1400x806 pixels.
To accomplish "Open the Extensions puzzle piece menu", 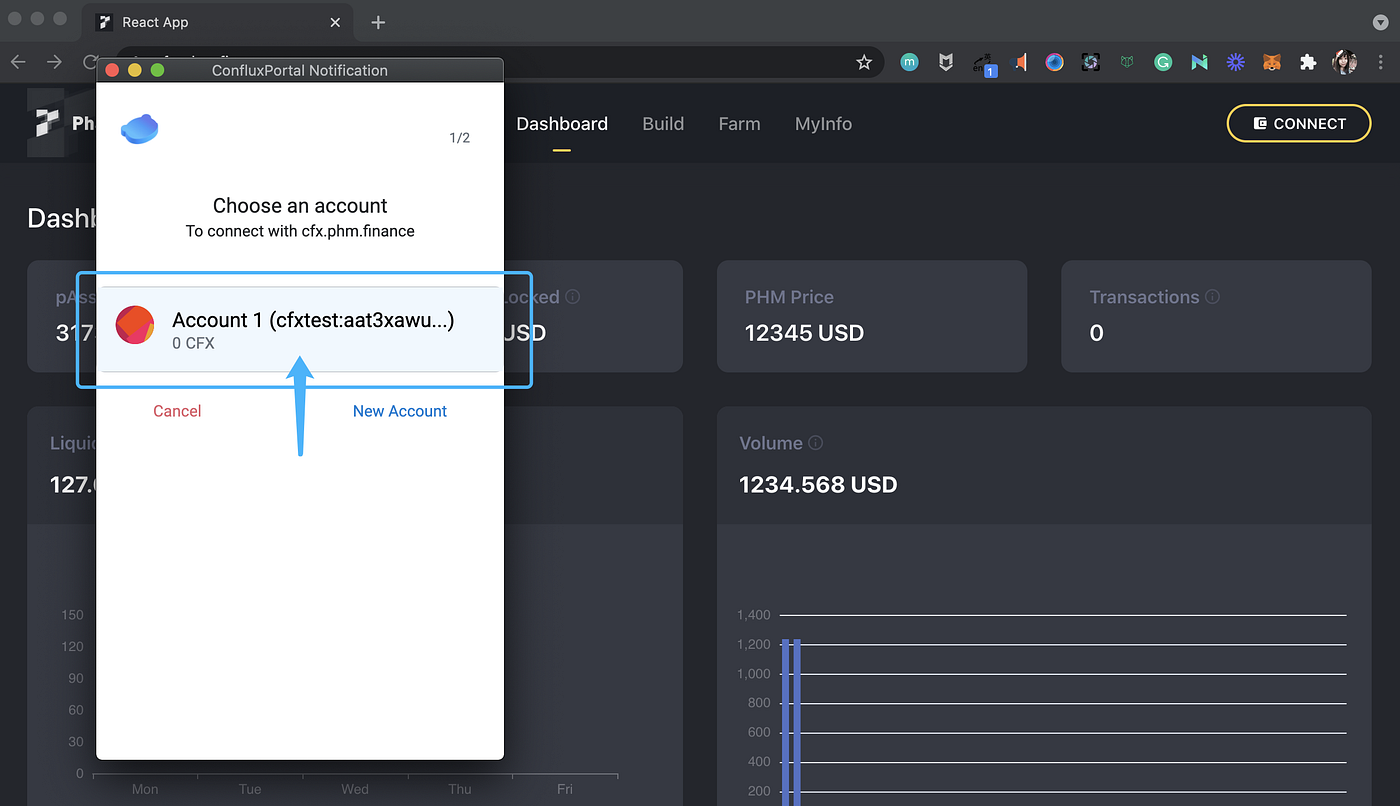I will coord(1307,62).
